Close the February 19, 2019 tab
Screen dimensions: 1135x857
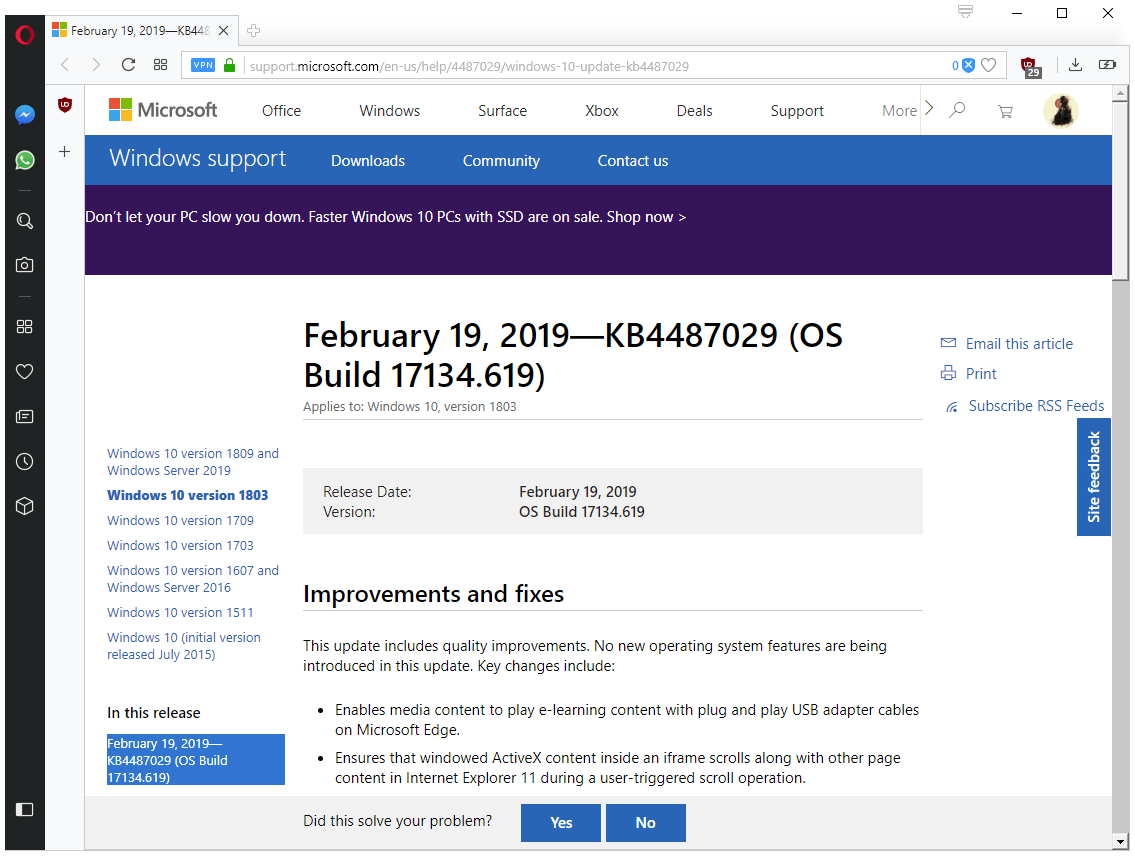pyautogui.click(x=224, y=30)
